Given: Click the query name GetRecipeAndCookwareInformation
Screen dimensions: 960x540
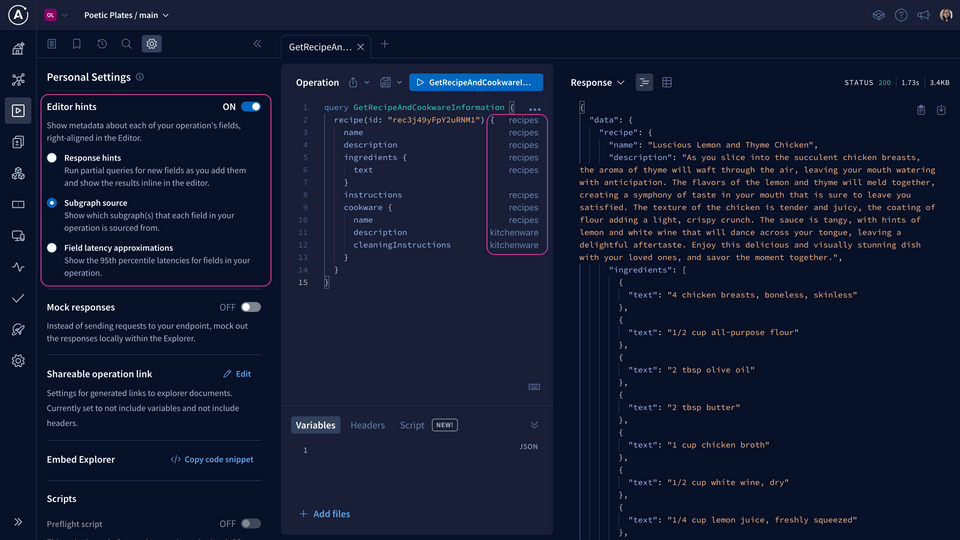Looking at the screenshot, I should tap(429, 107).
